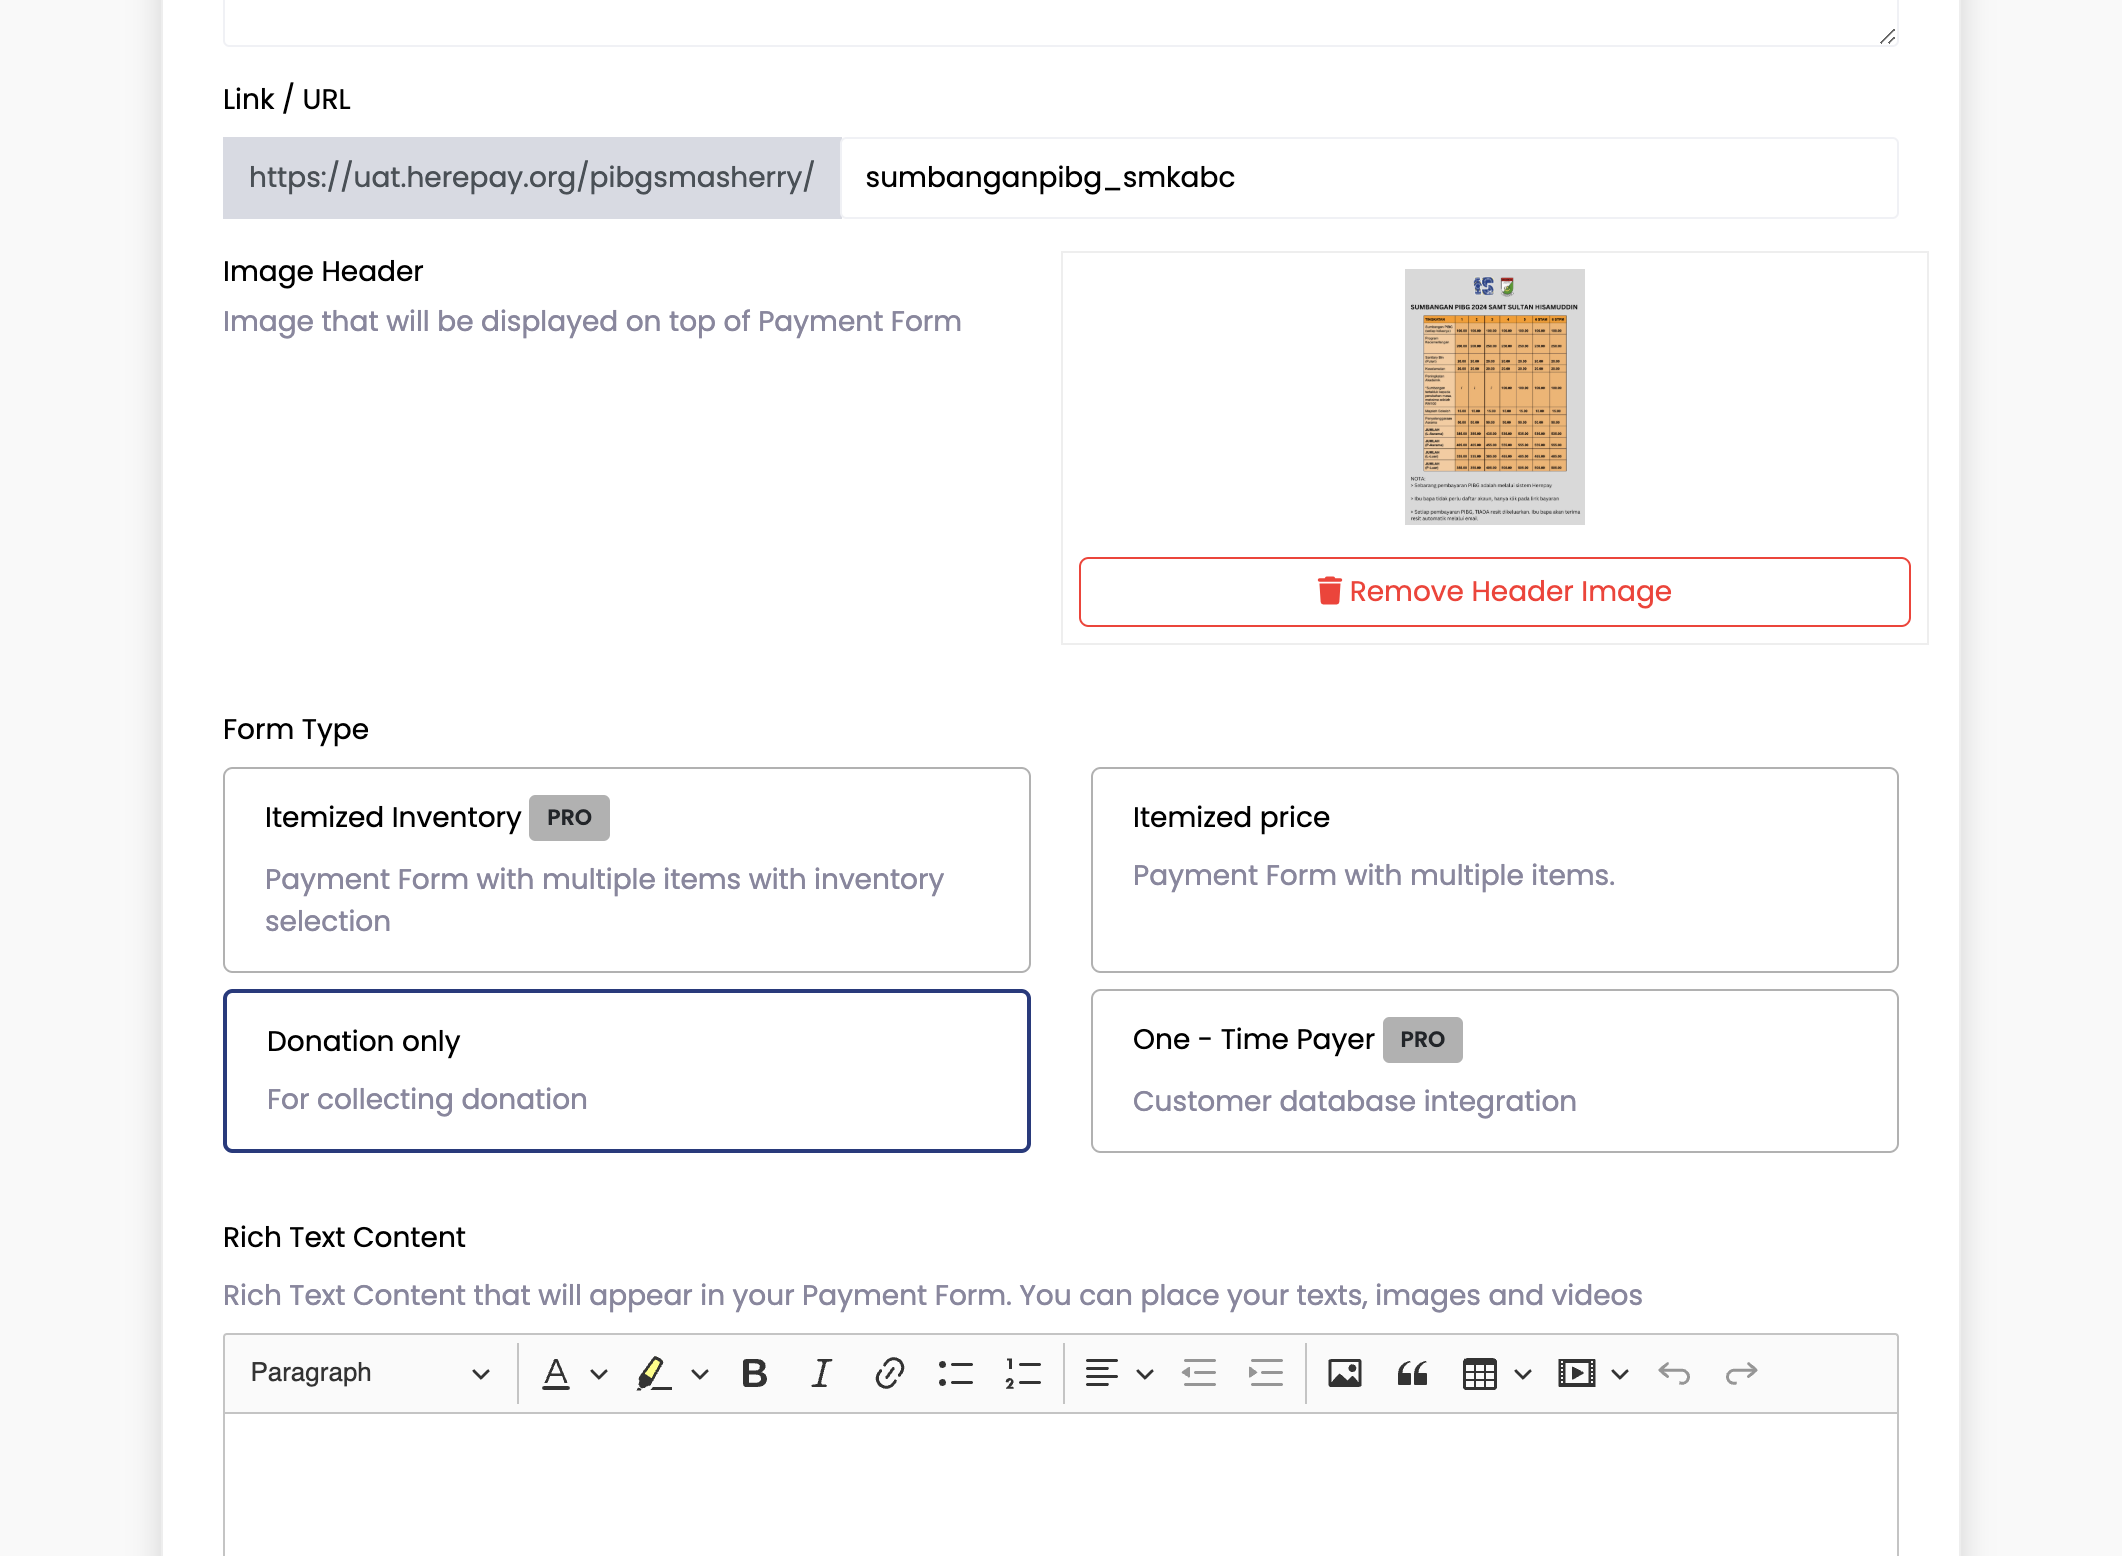Click the link URL slug input field
Viewport: 2122px width, 1556px height.
coord(1369,178)
